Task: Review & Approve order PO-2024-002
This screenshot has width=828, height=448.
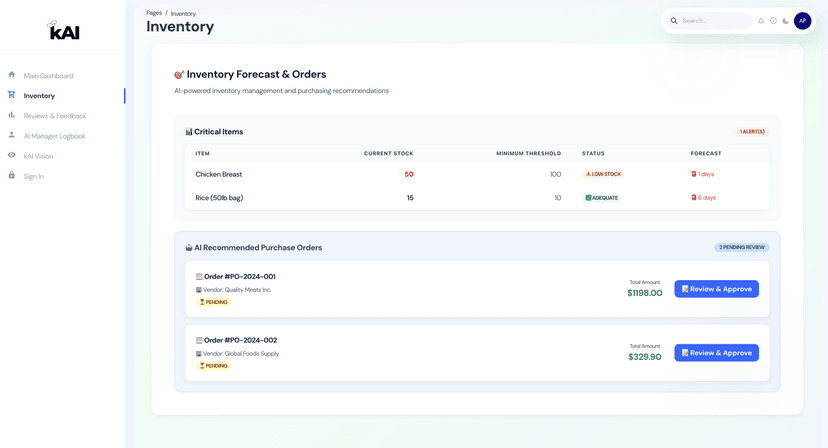Action: point(716,353)
